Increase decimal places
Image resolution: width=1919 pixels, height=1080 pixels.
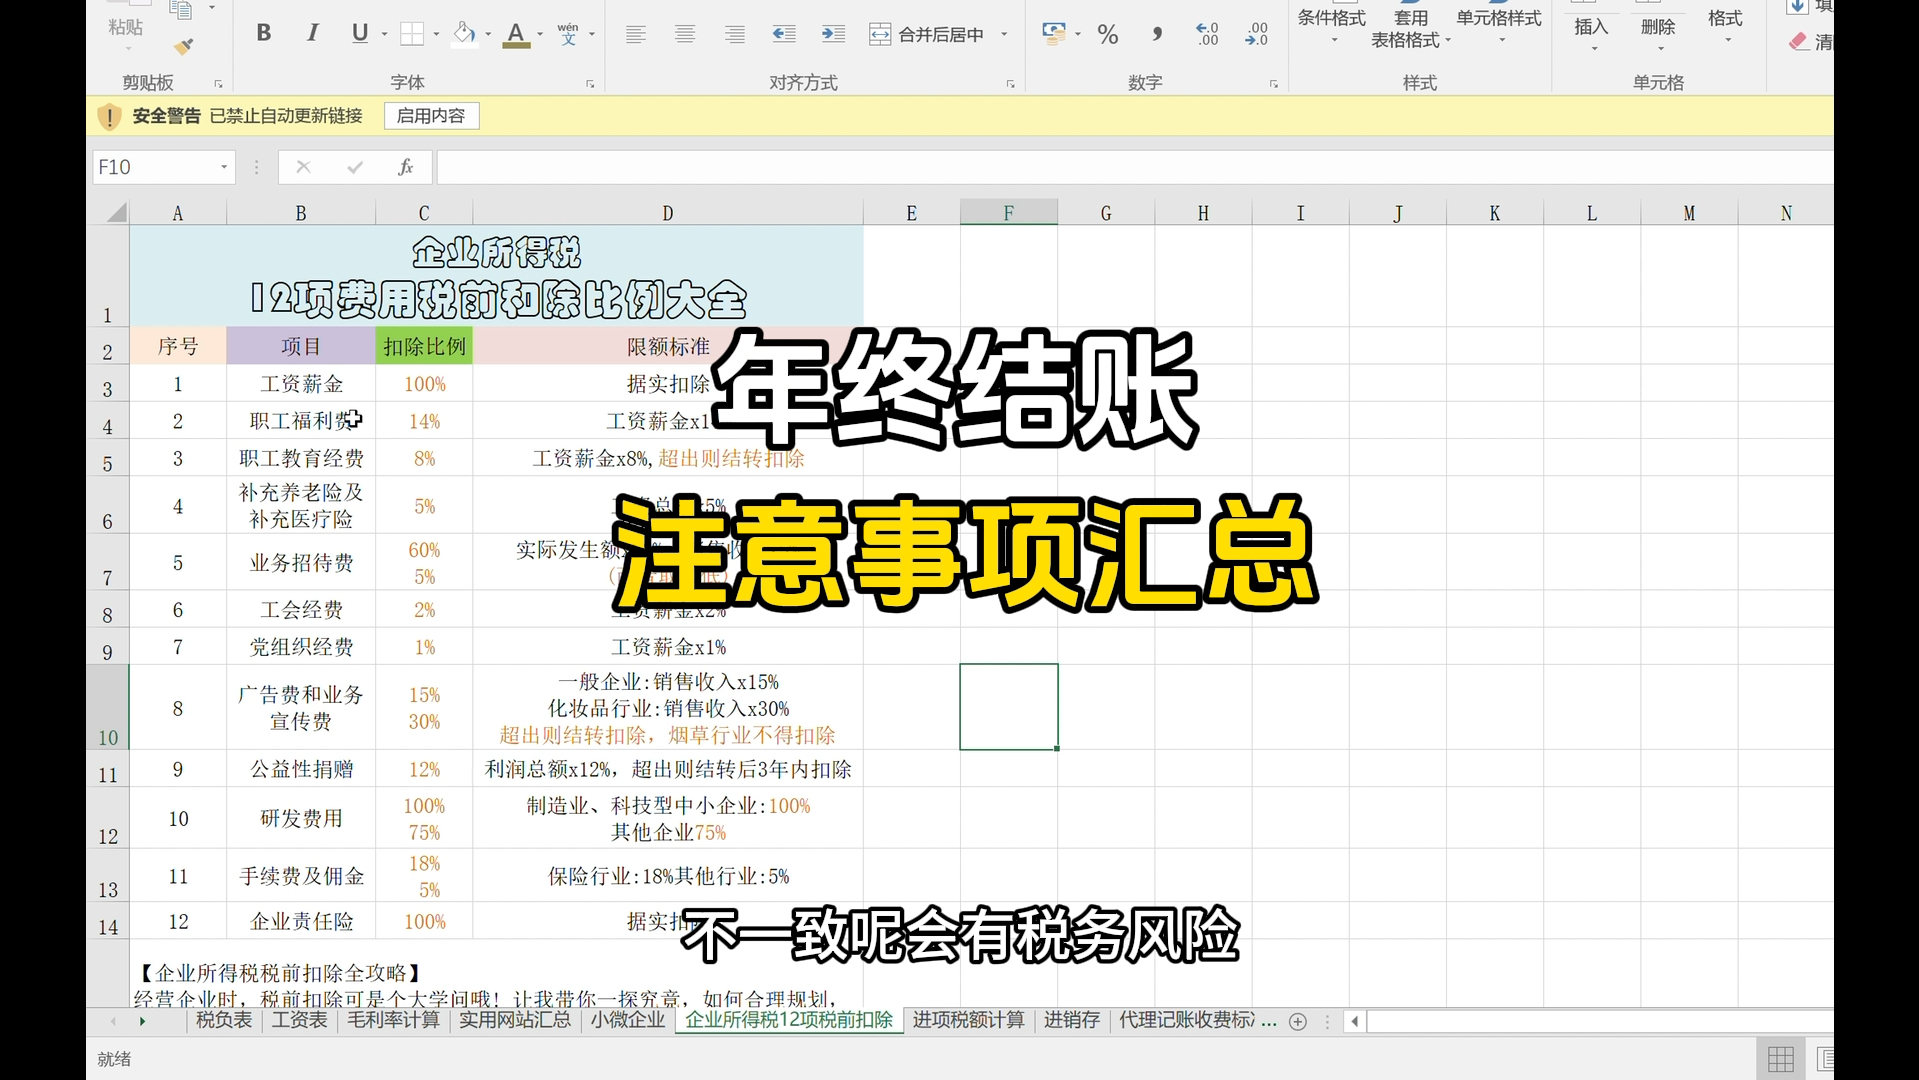tap(1207, 34)
